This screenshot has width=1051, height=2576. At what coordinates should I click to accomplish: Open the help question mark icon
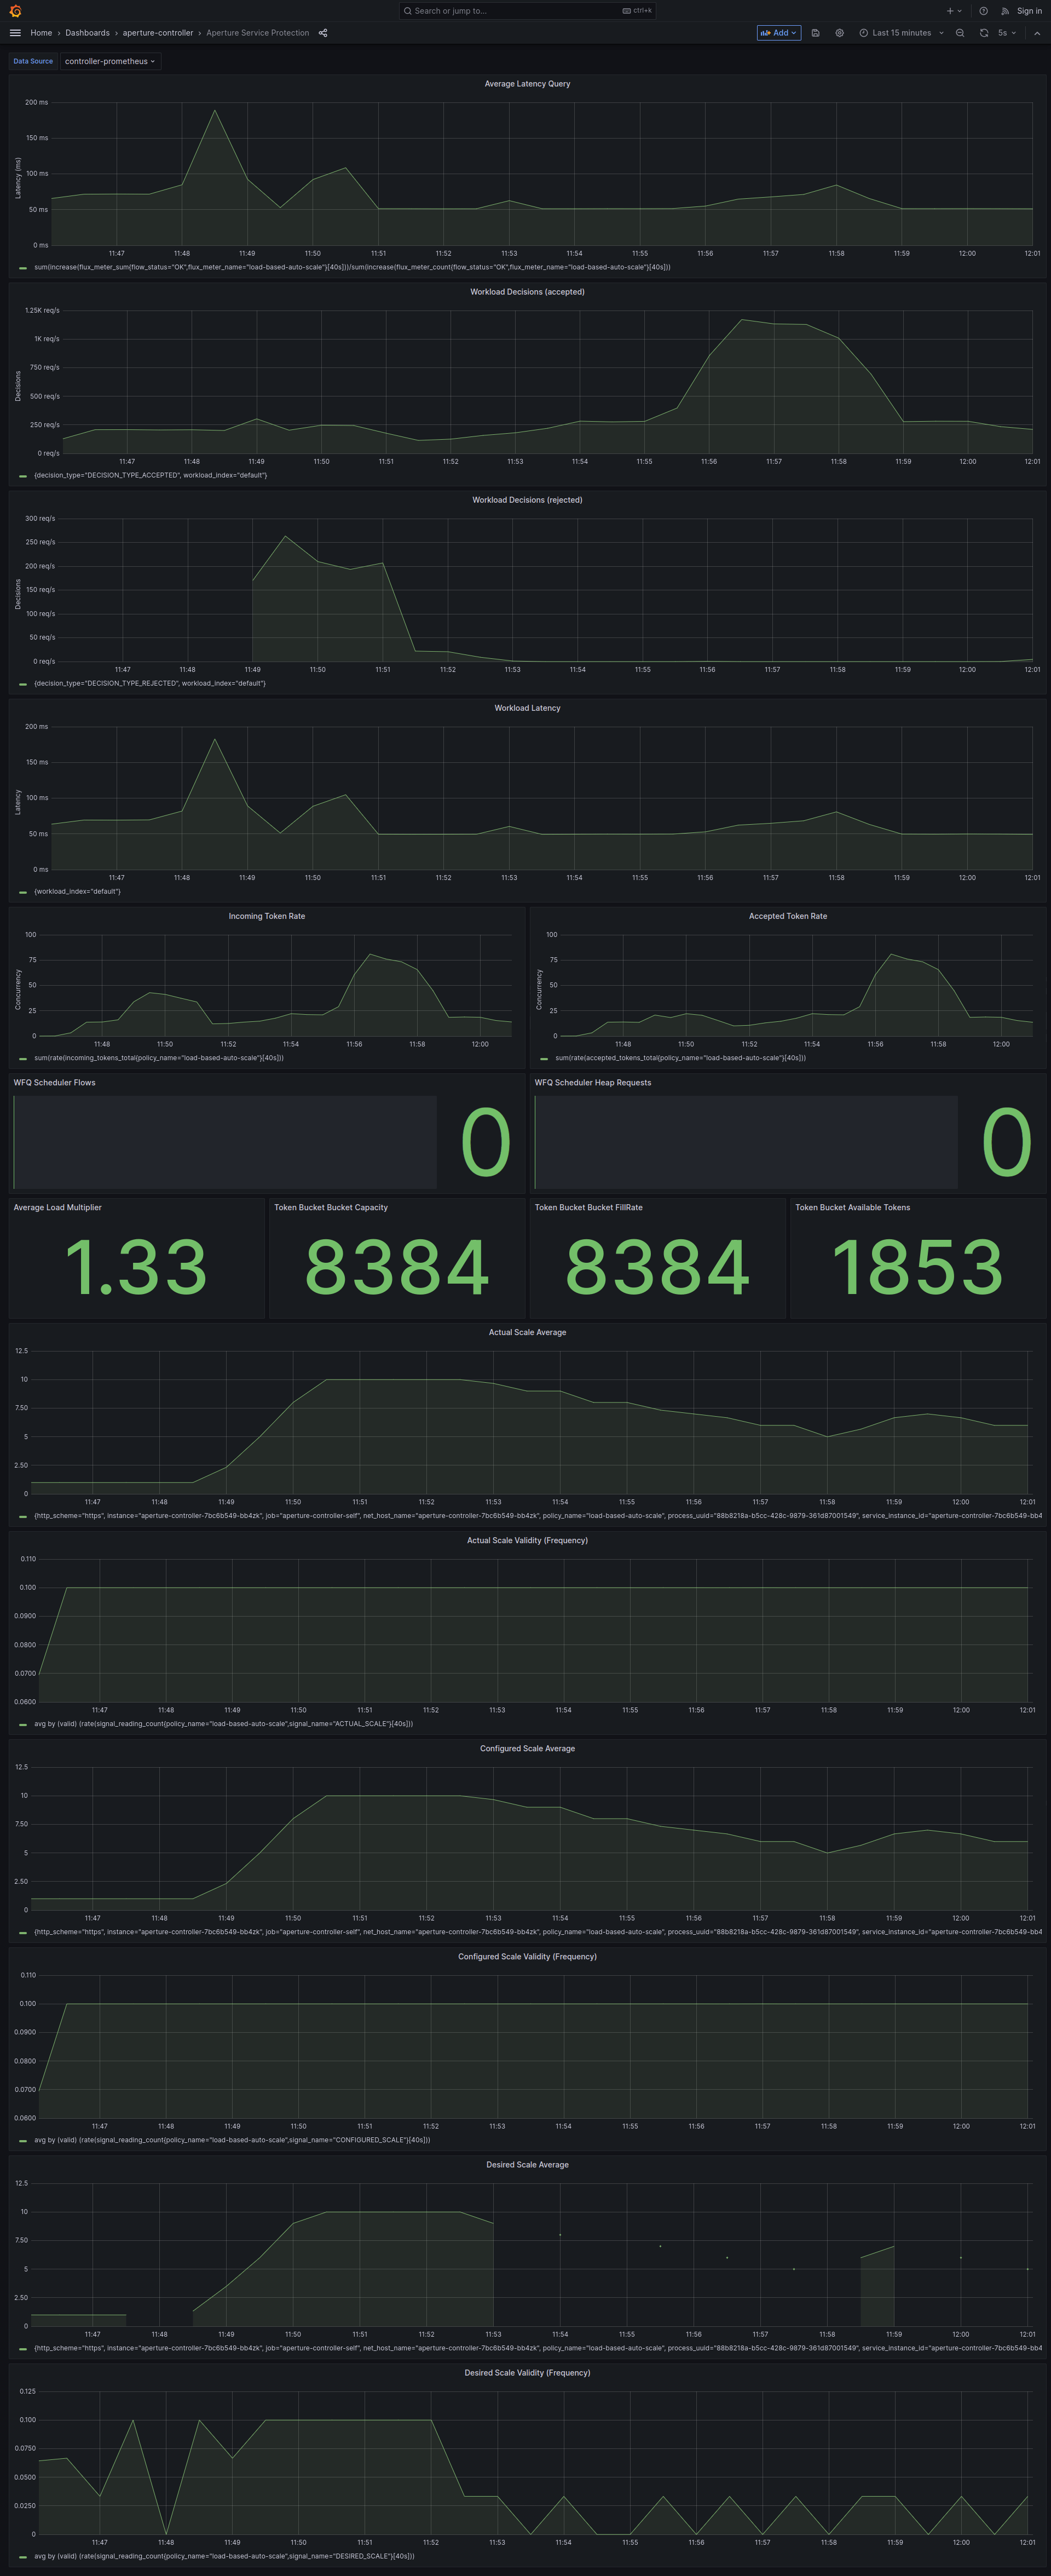(x=983, y=11)
